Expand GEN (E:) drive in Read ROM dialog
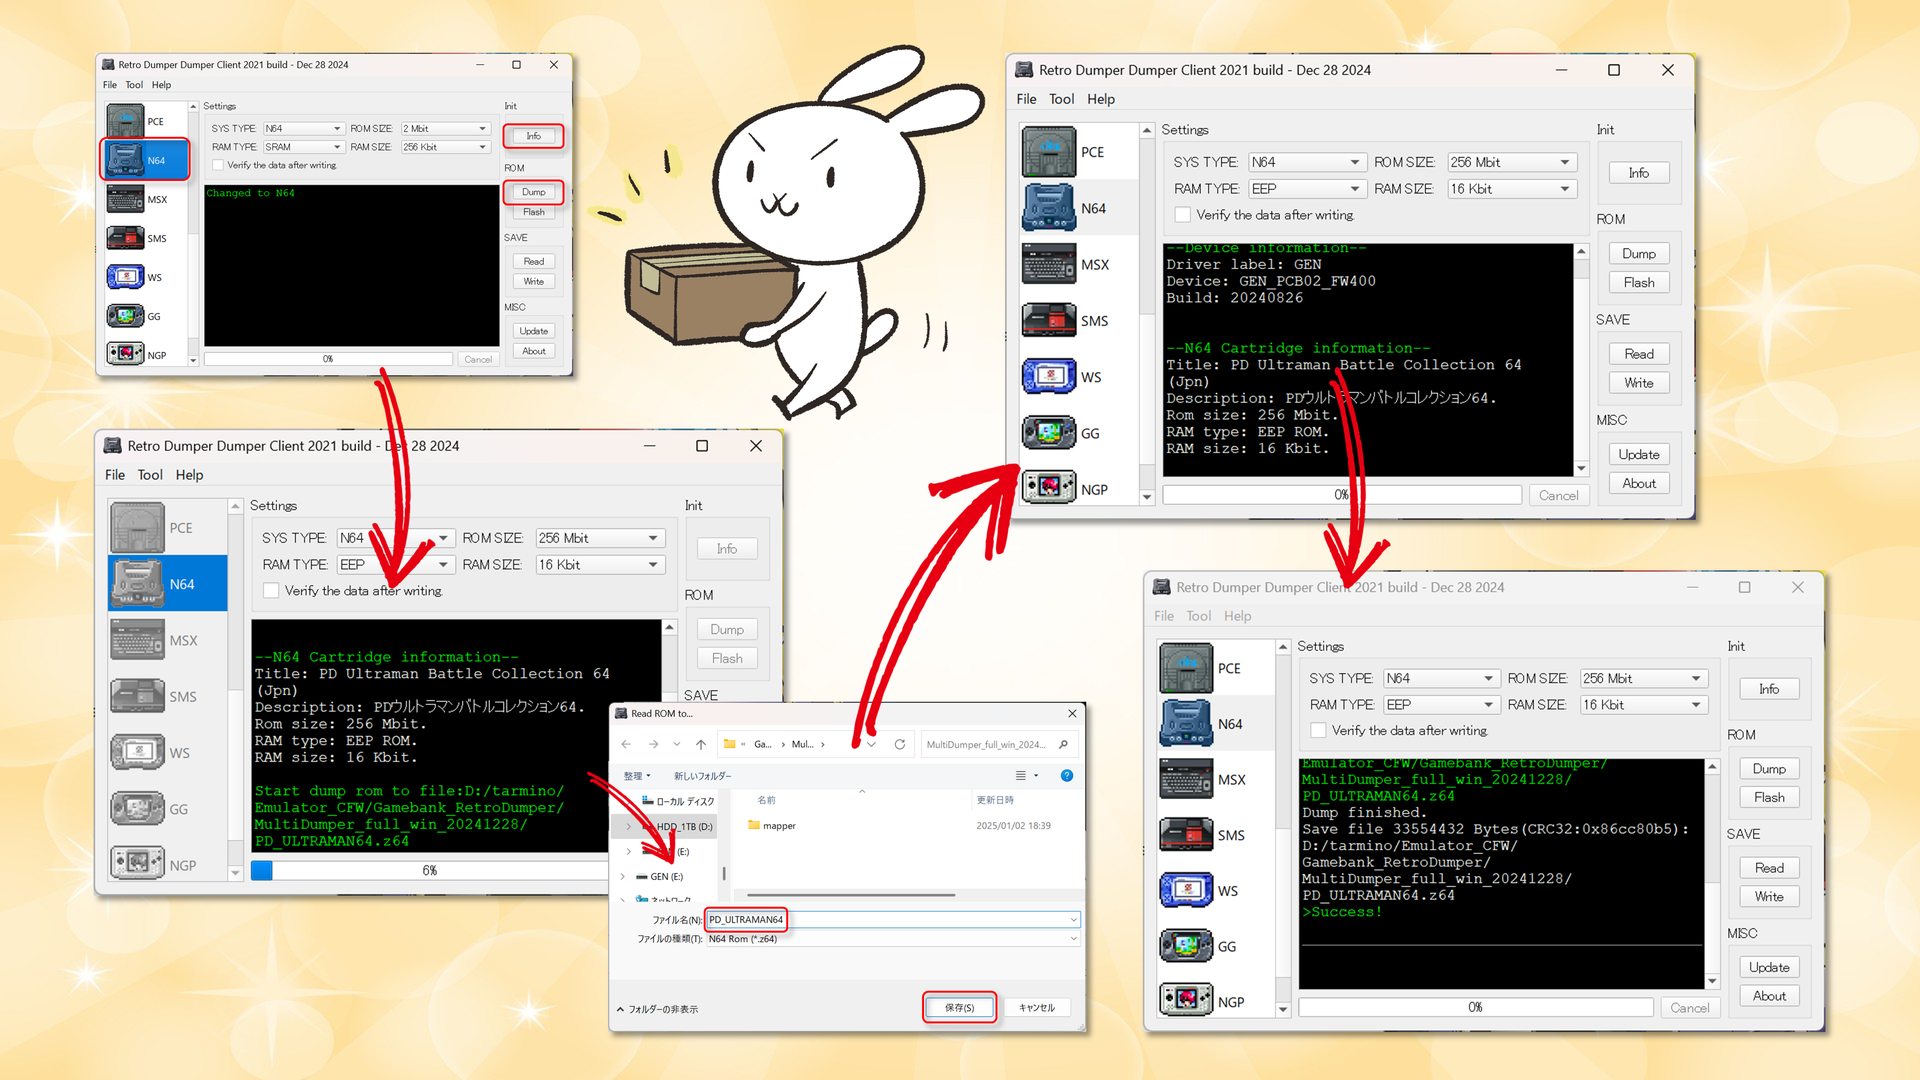 point(623,877)
